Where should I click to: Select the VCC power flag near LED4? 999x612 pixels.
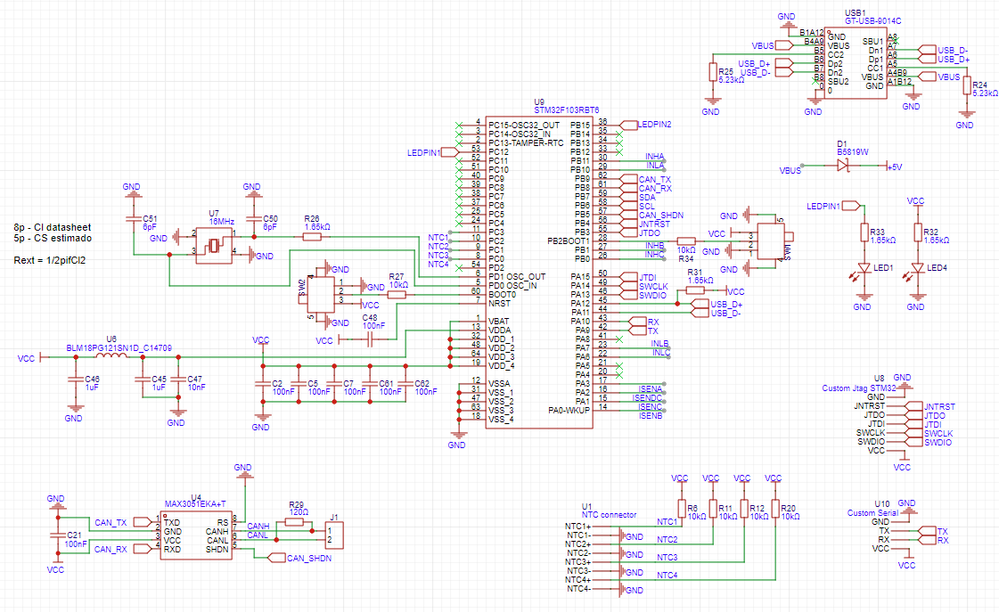(x=915, y=202)
